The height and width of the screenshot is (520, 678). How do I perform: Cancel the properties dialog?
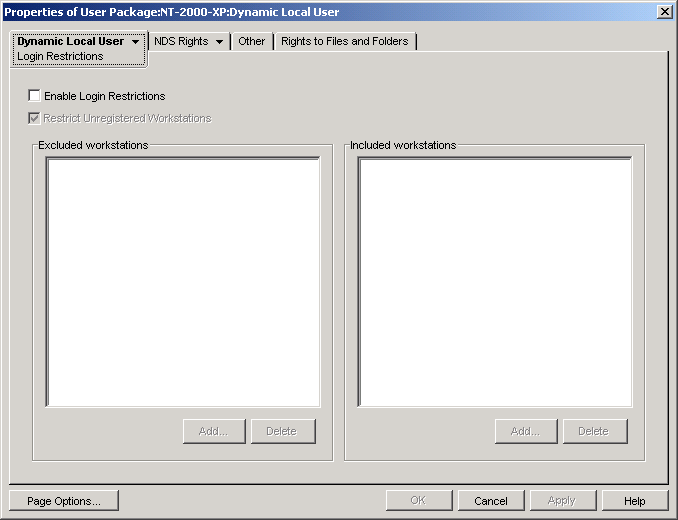491,501
